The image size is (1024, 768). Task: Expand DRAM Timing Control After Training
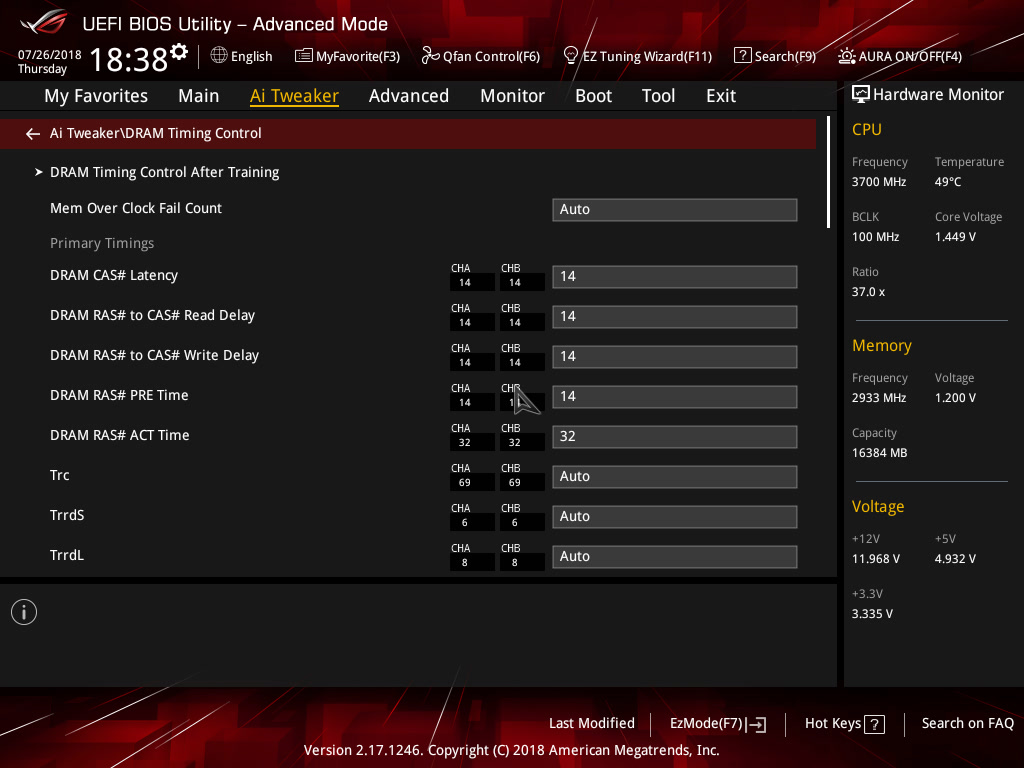tap(164, 172)
